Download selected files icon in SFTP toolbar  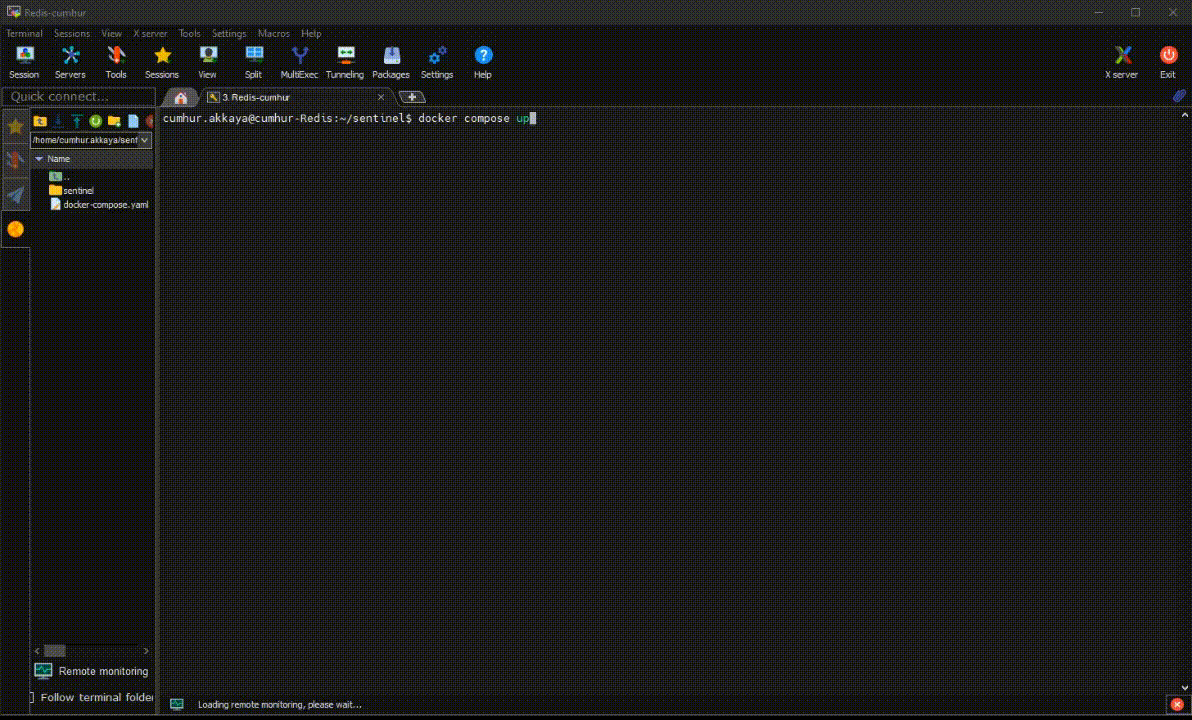(x=59, y=121)
